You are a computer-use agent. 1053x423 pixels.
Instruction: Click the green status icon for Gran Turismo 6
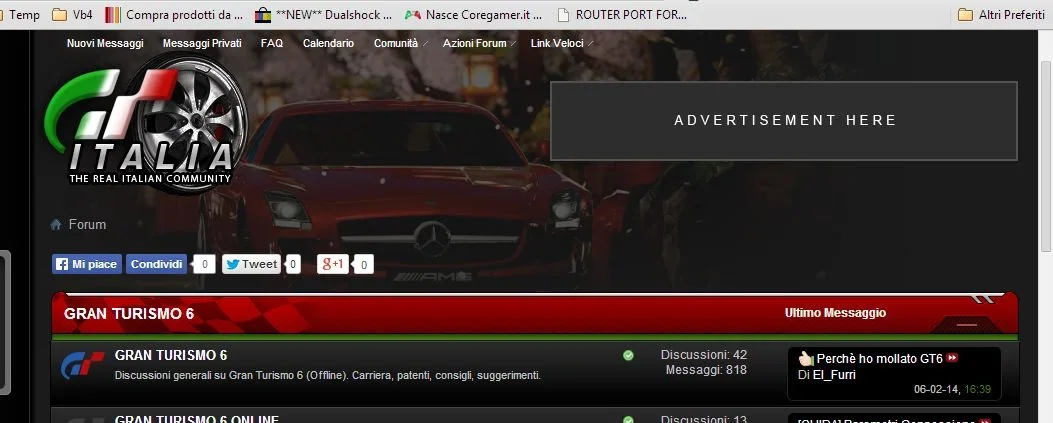[628, 355]
